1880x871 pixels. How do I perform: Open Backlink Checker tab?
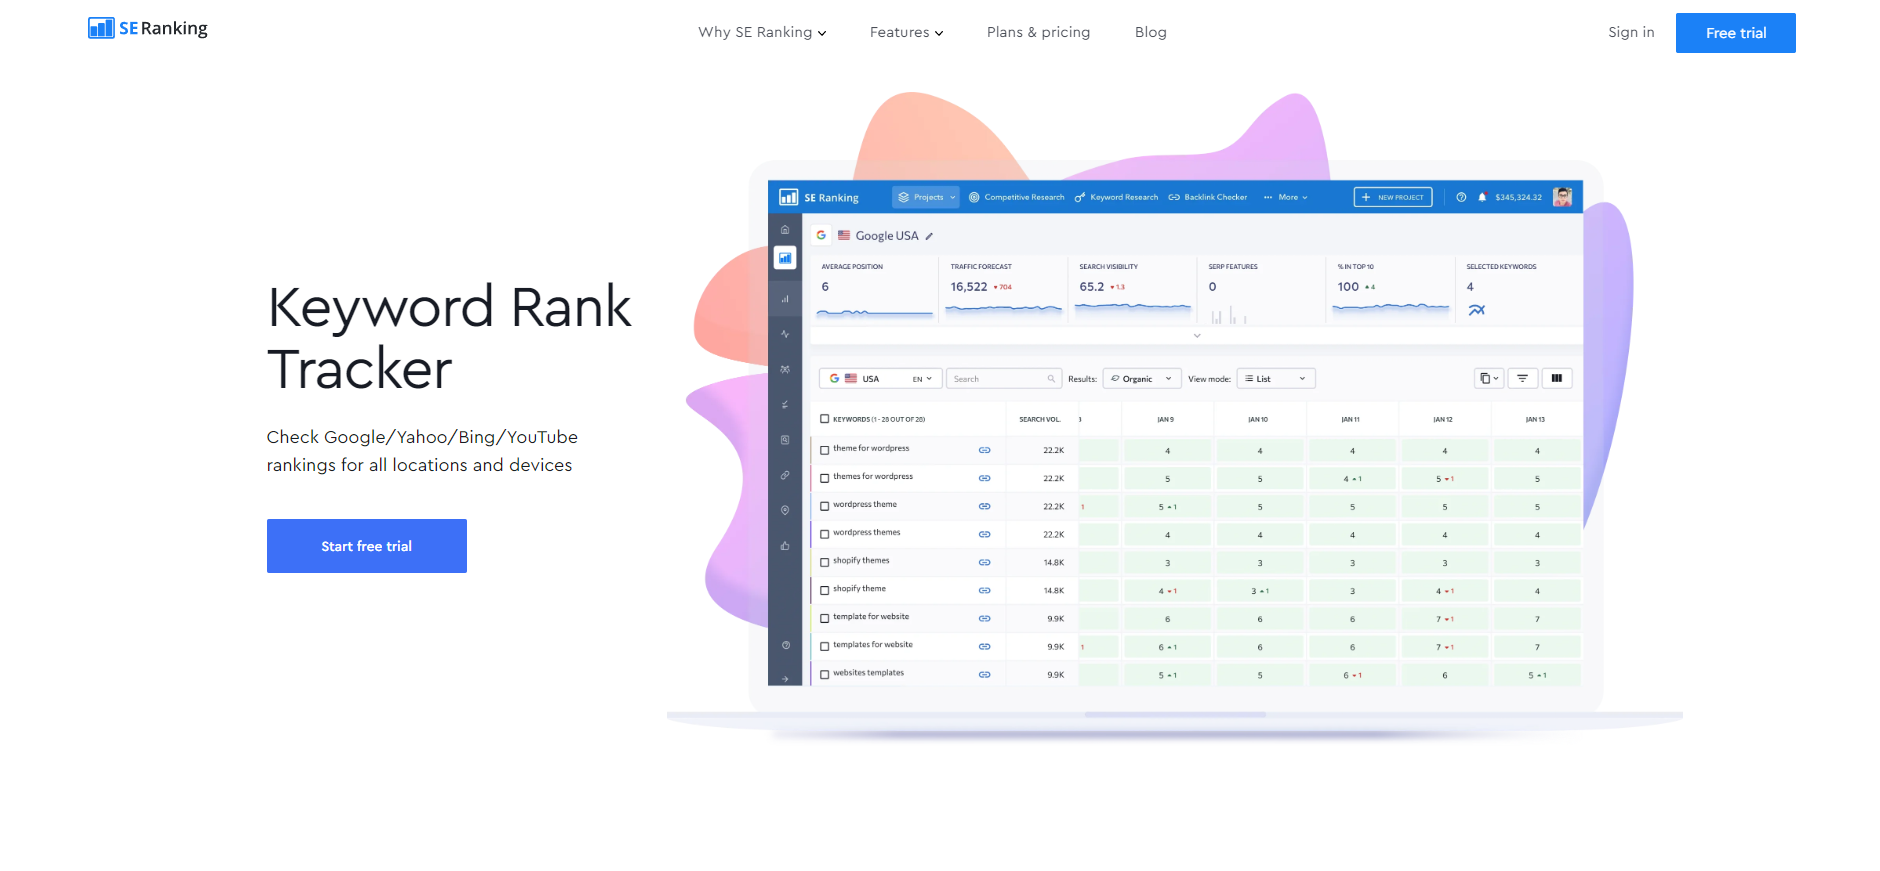(x=1208, y=197)
